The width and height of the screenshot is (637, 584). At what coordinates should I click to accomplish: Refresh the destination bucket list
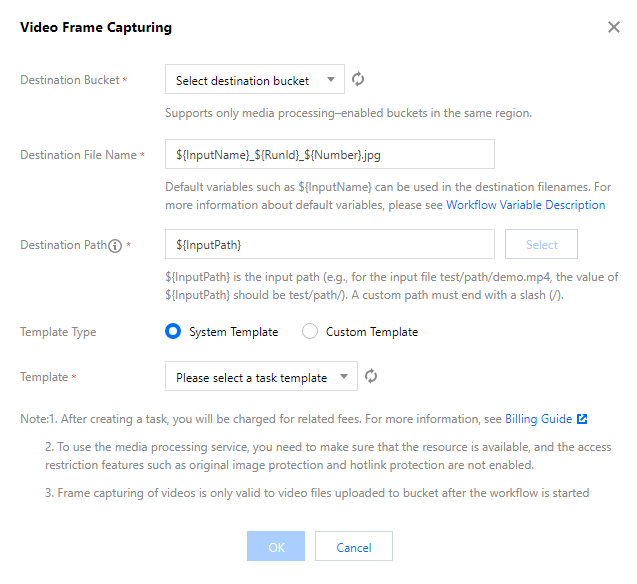click(x=359, y=80)
